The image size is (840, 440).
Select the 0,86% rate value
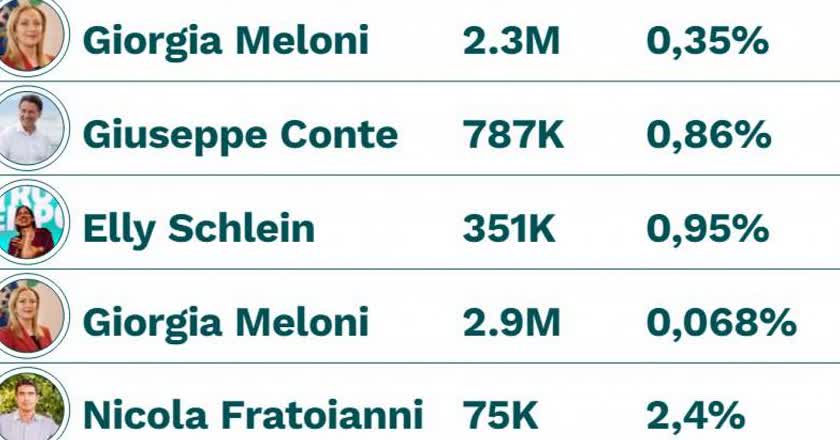click(x=707, y=135)
